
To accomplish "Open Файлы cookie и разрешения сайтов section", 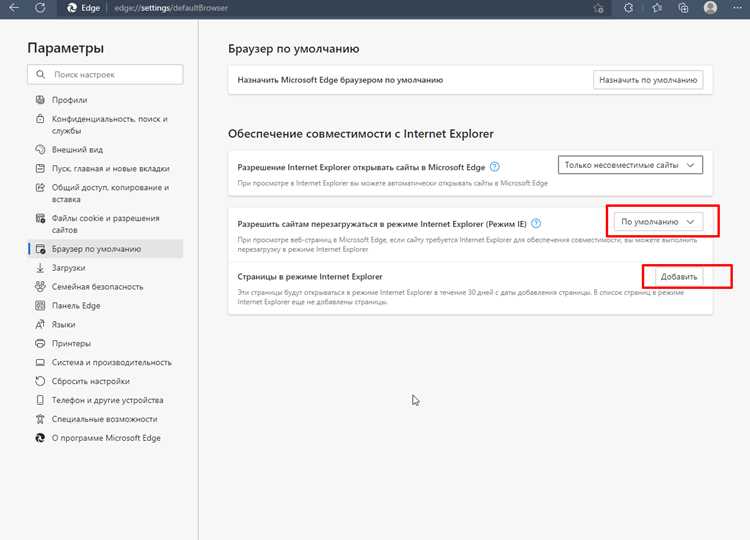I will pyautogui.click(x=105, y=224).
